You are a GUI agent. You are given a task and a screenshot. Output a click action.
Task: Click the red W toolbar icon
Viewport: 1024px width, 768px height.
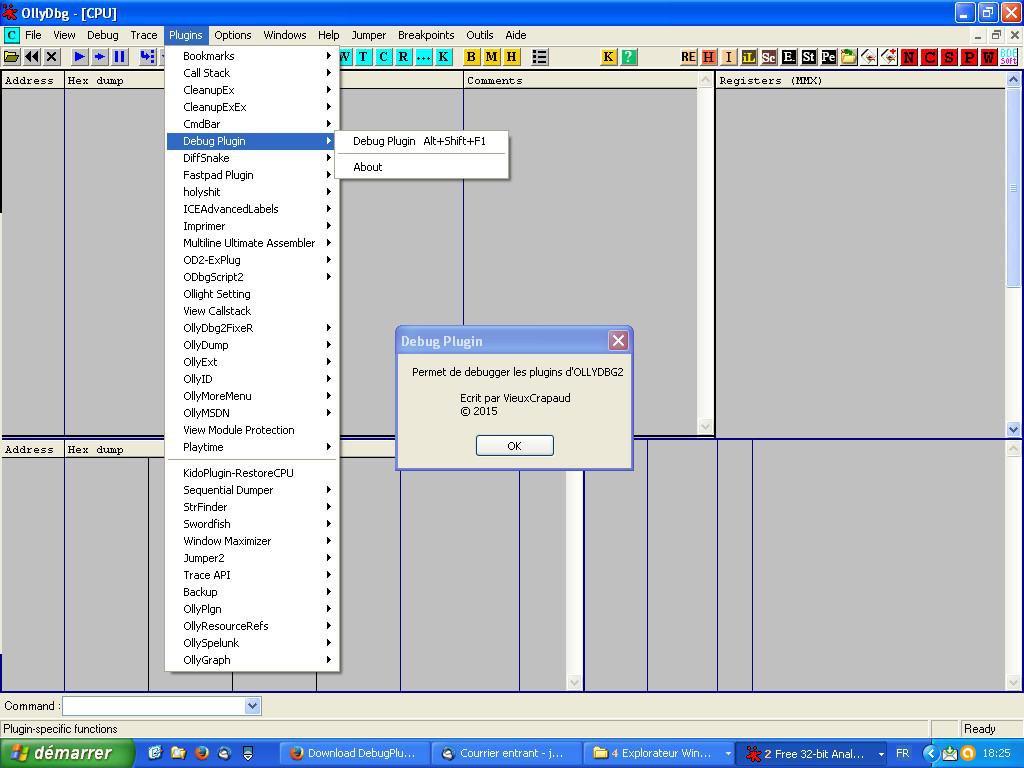989,57
